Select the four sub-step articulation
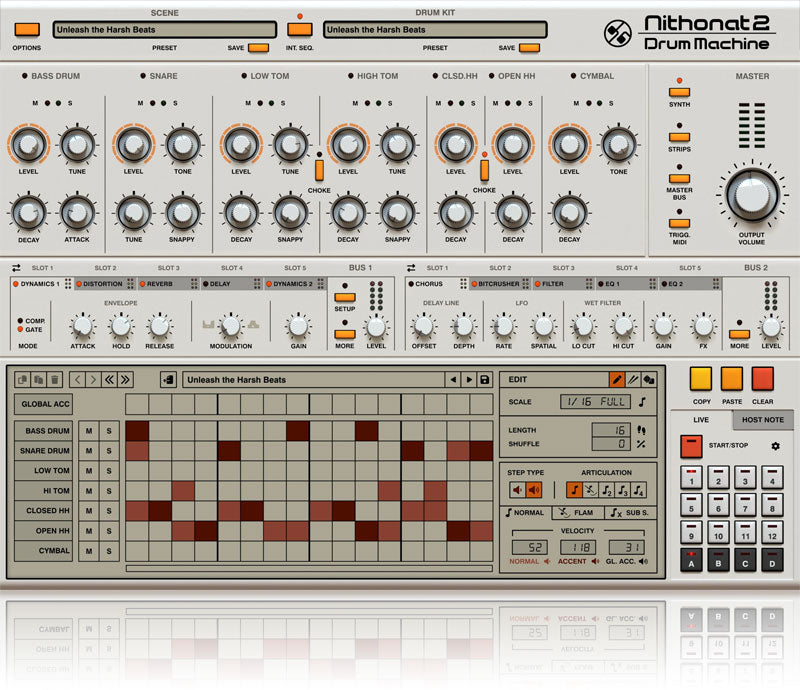800x690 pixels. (639, 490)
